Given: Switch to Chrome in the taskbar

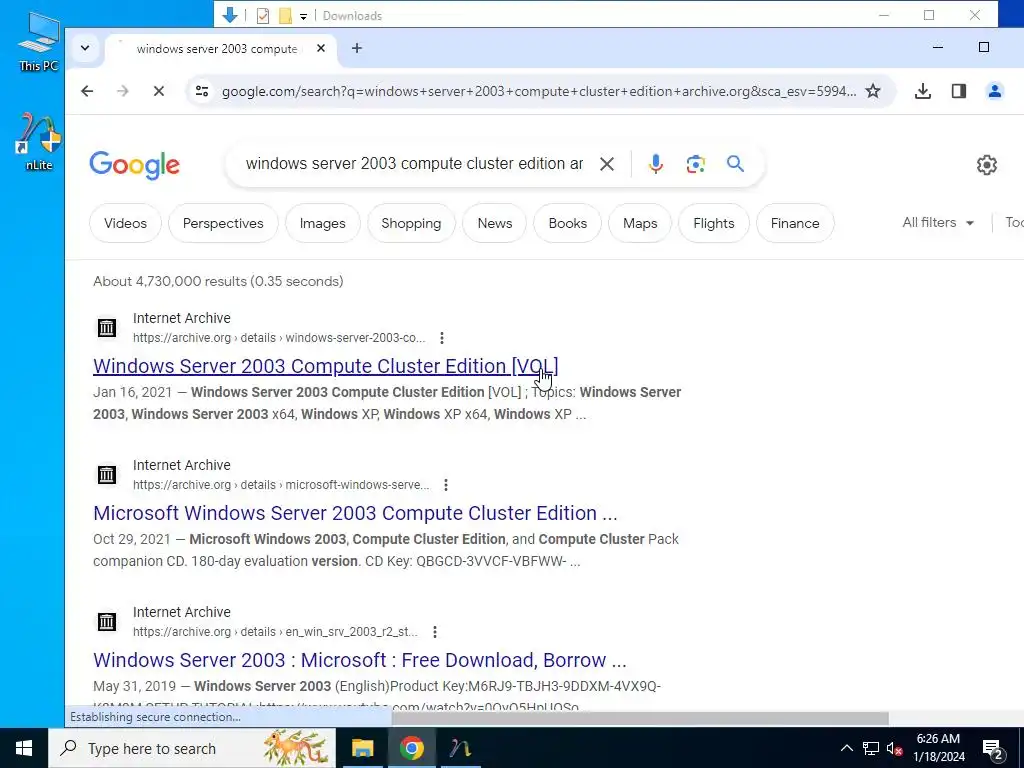Looking at the screenshot, I should pyautogui.click(x=411, y=748).
